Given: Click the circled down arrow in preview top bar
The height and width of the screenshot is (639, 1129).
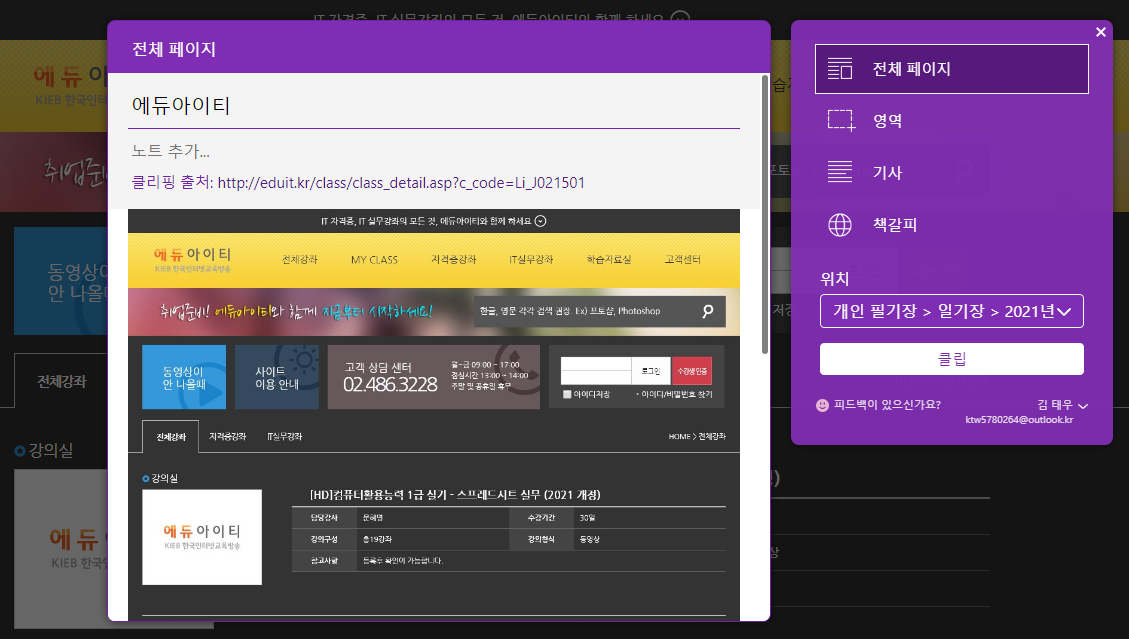Looking at the screenshot, I should tap(541, 221).
